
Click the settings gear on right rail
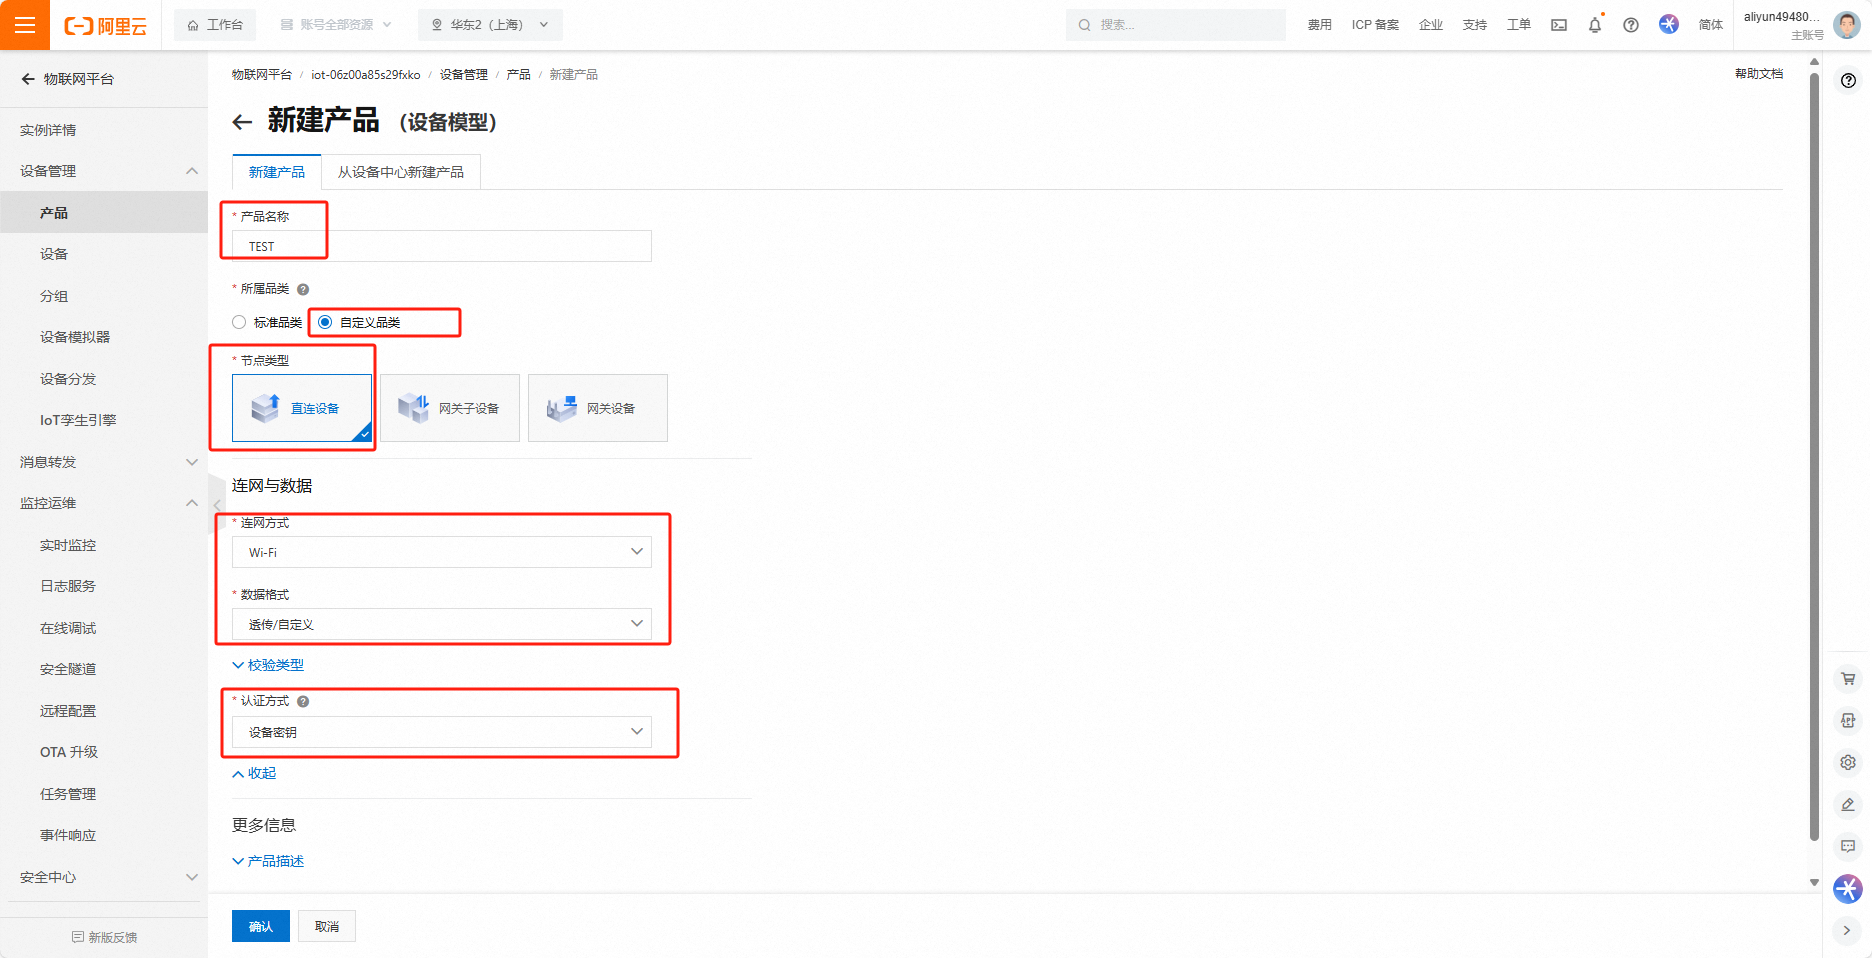click(x=1848, y=762)
